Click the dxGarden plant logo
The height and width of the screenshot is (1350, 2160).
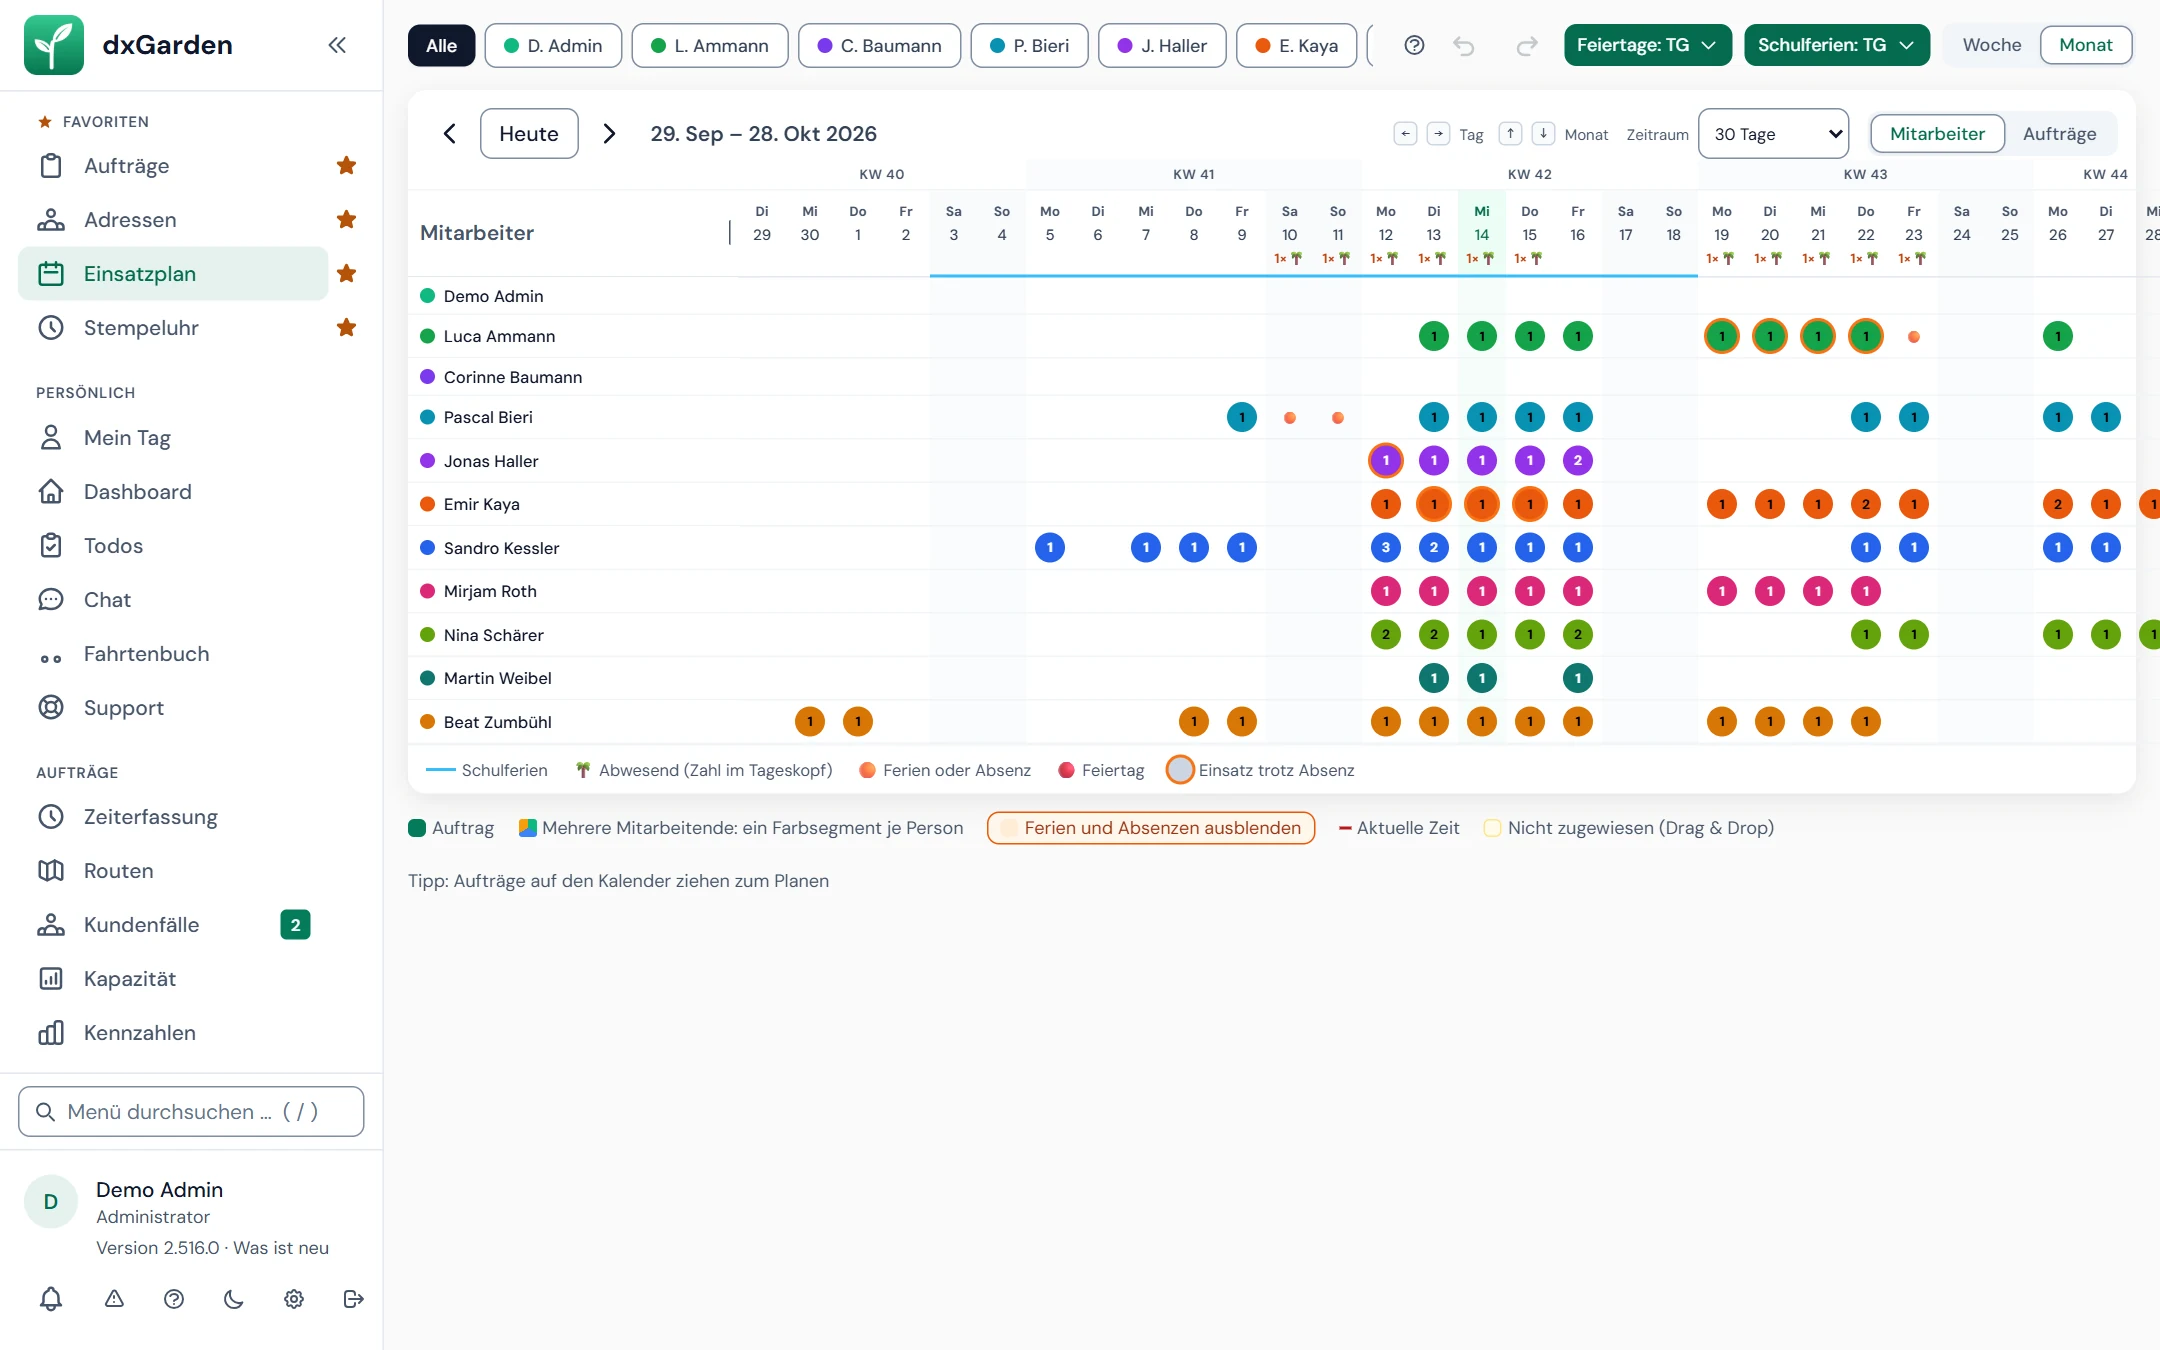point(54,45)
